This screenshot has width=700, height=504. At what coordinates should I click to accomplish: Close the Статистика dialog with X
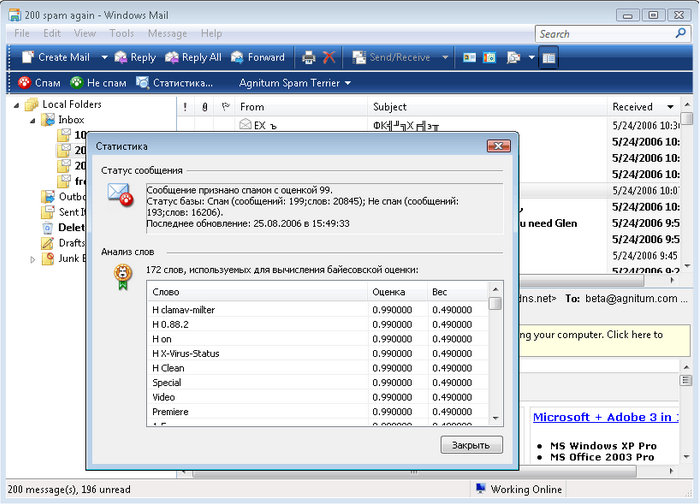pos(499,146)
